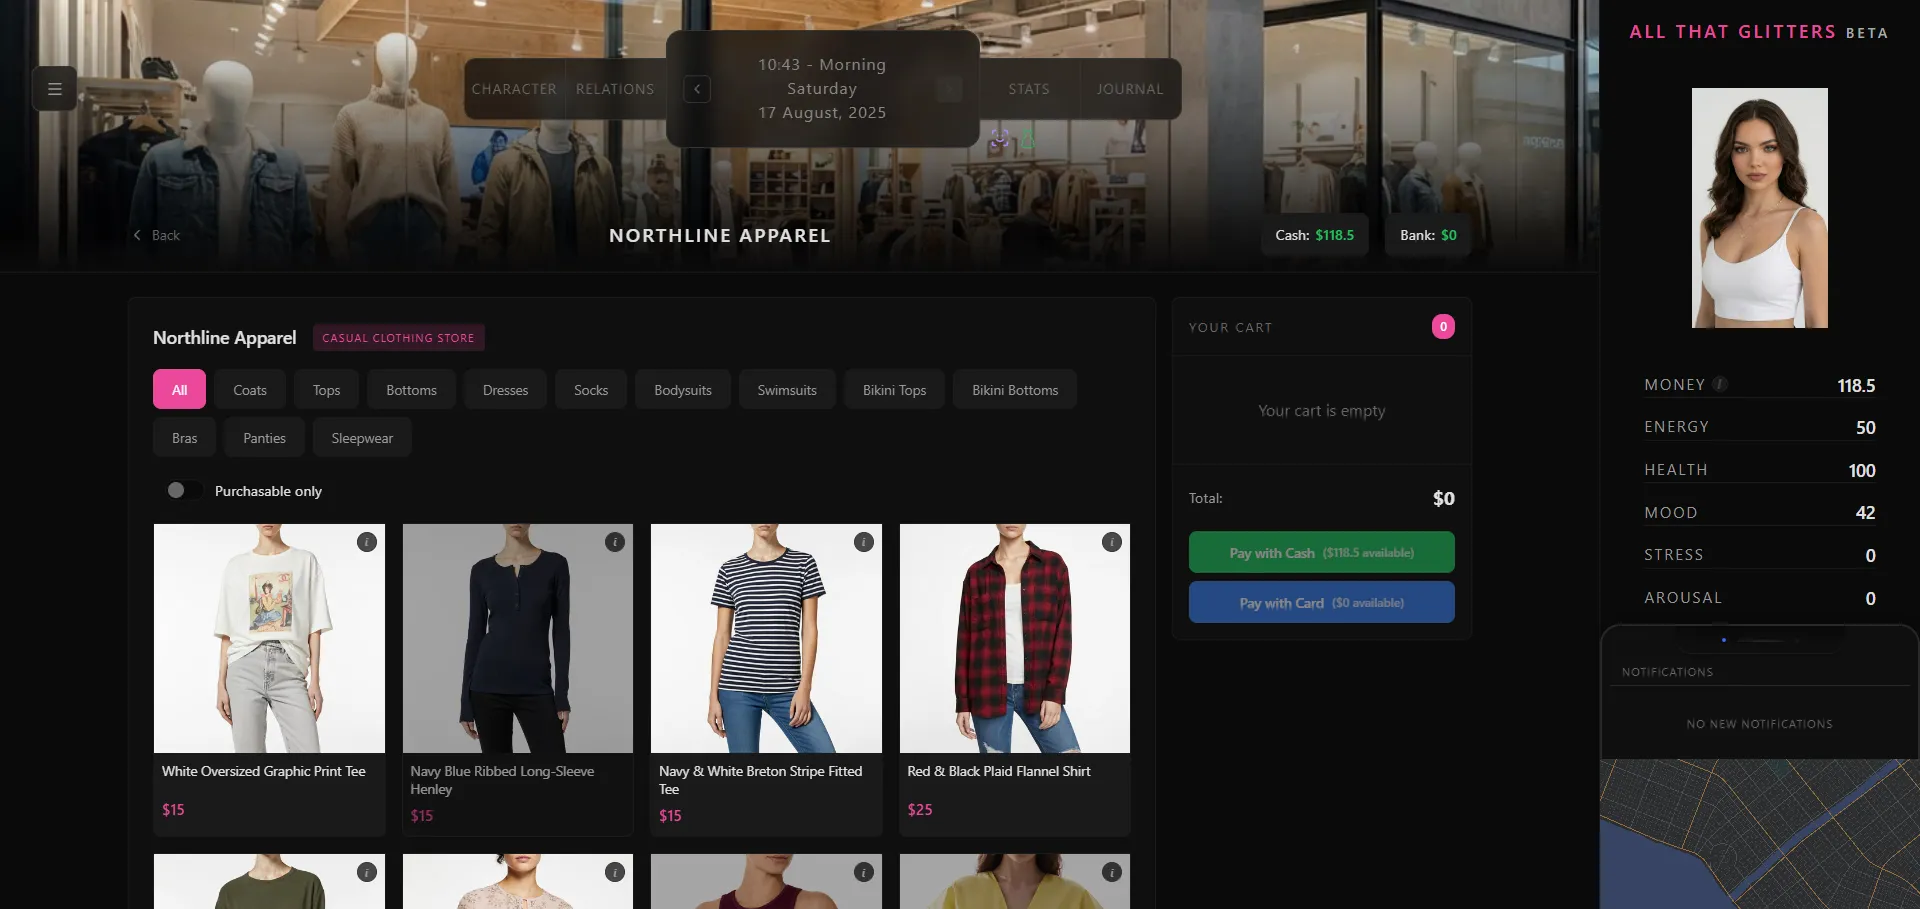
Task: Open info icon on maroon top card
Action: [864, 872]
